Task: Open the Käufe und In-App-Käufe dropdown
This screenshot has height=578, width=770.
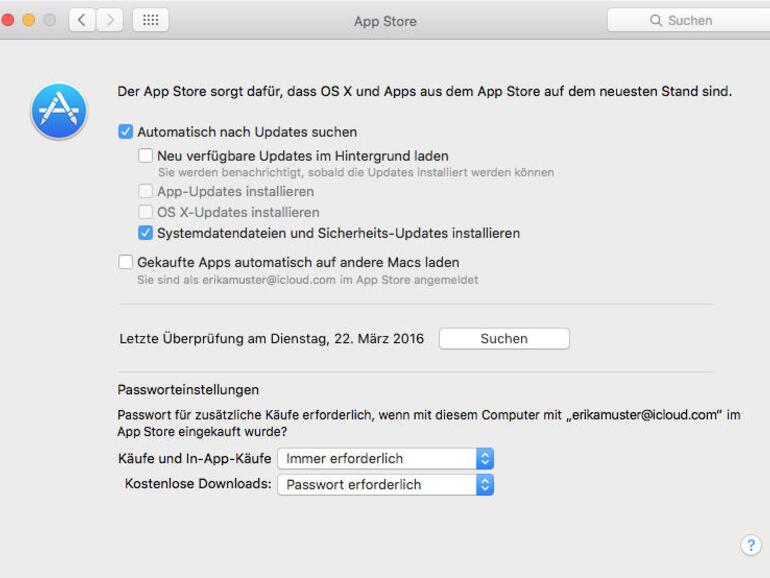Action: point(385,459)
